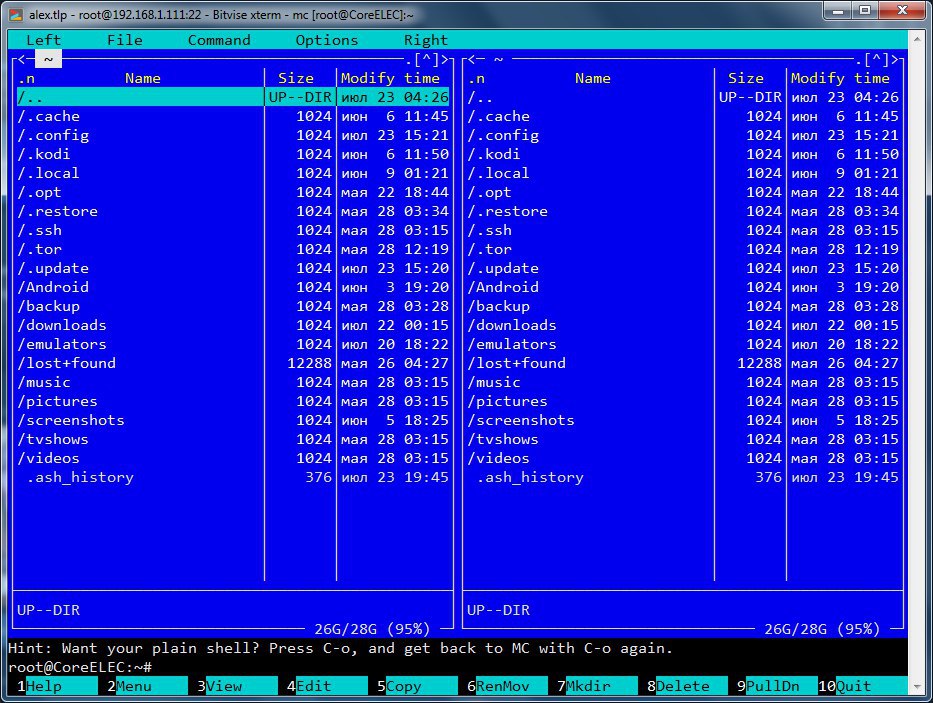Click right panel 26G/28G disk usage text
Screen dimensions: 933x703
[x=822, y=629]
